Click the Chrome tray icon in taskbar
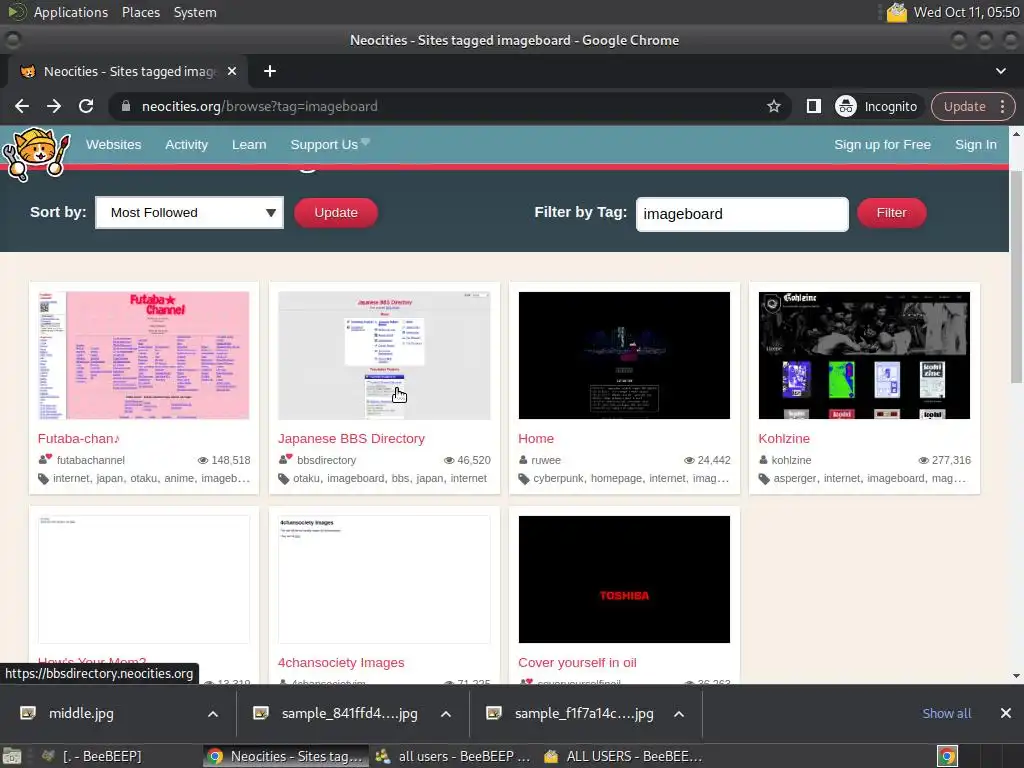 click(x=947, y=756)
